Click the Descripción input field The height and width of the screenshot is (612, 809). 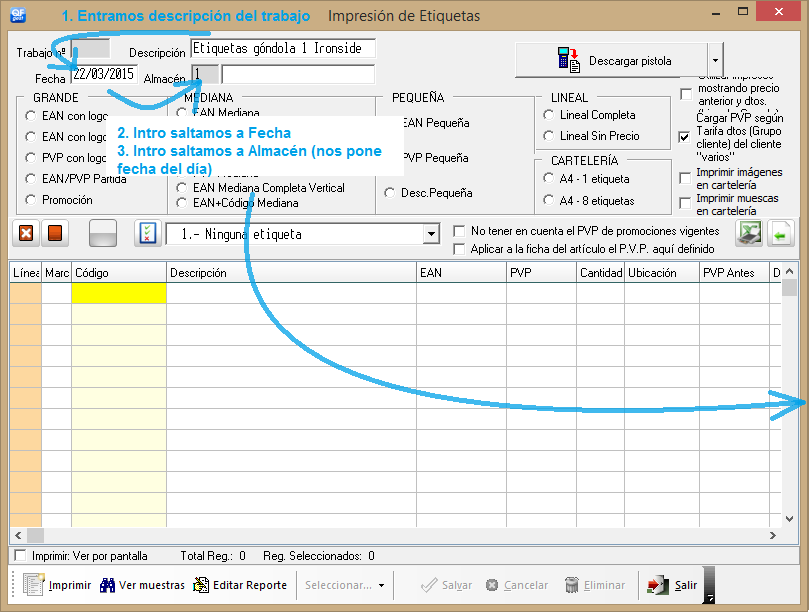pyautogui.click(x=283, y=49)
